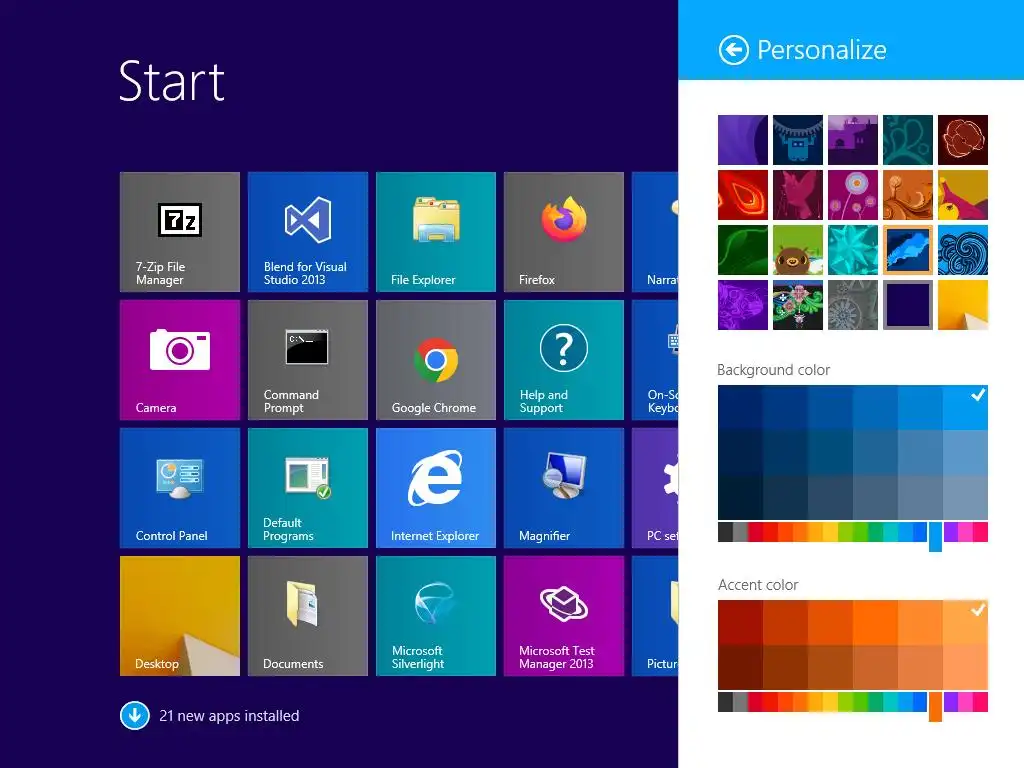Open the Documents tile
Screen dimensions: 1024x768
click(308, 616)
